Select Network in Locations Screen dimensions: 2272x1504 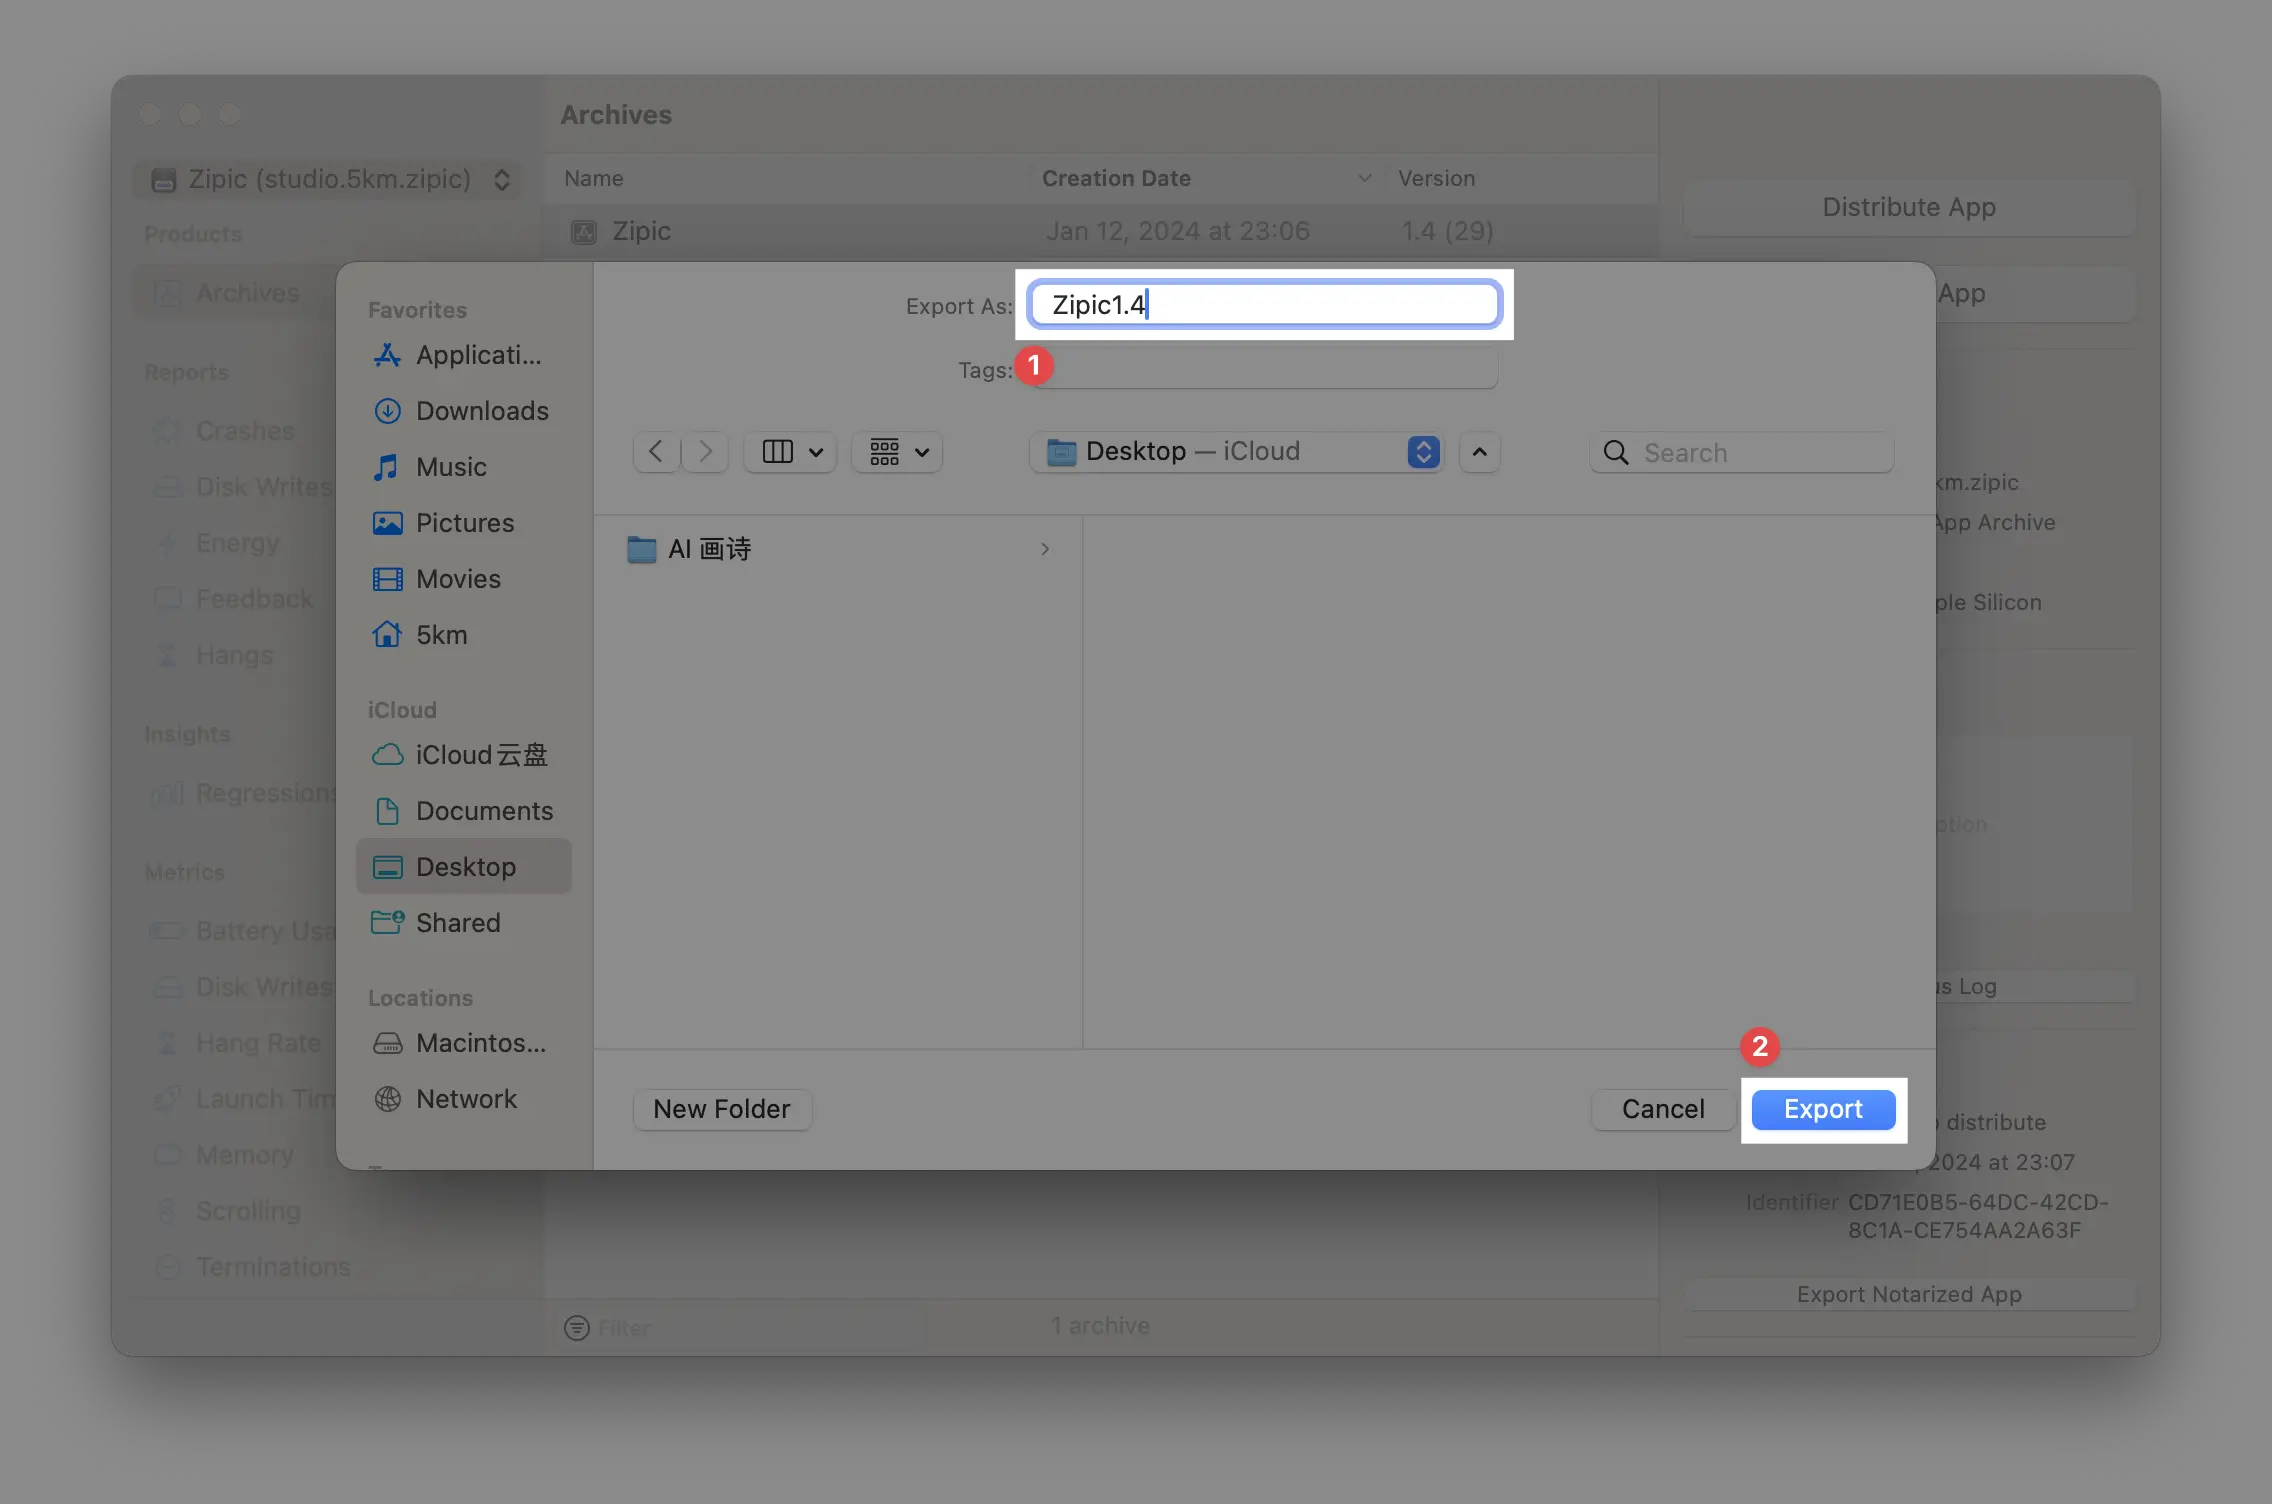click(x=464, y=1099)
